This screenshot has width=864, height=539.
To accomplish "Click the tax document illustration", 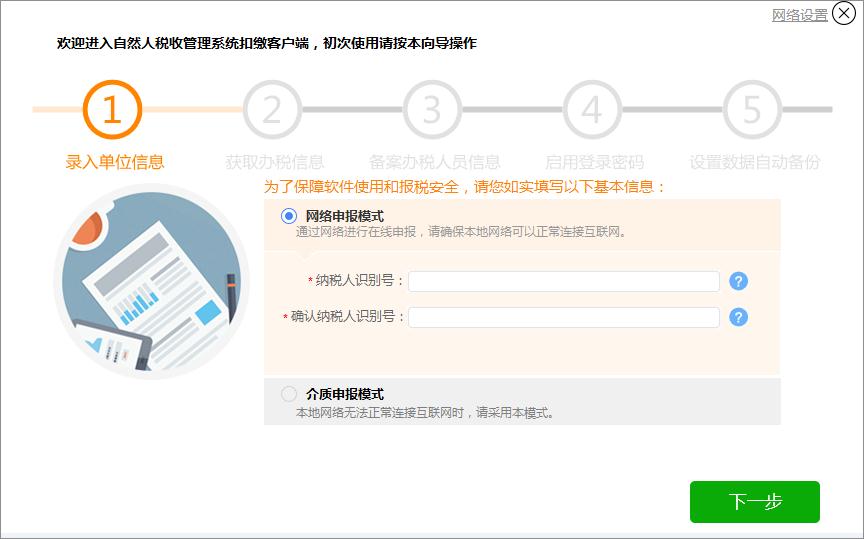I will (151, 282).
